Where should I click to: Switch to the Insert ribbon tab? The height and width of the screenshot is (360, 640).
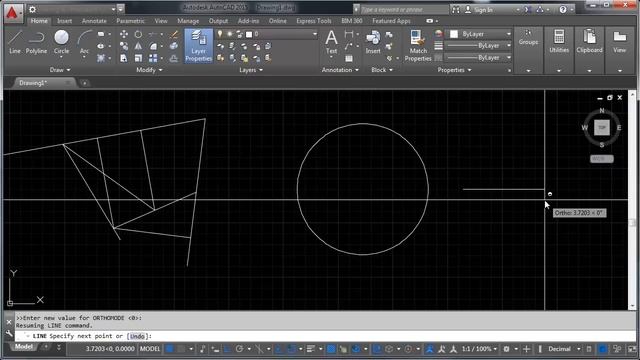tap(64, 21)
